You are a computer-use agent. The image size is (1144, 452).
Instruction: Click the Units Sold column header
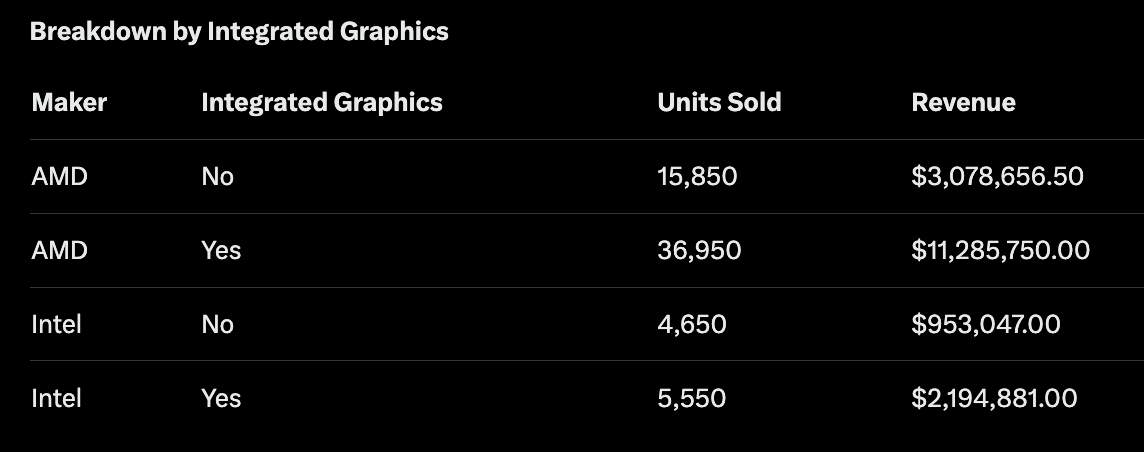point(719,102)
